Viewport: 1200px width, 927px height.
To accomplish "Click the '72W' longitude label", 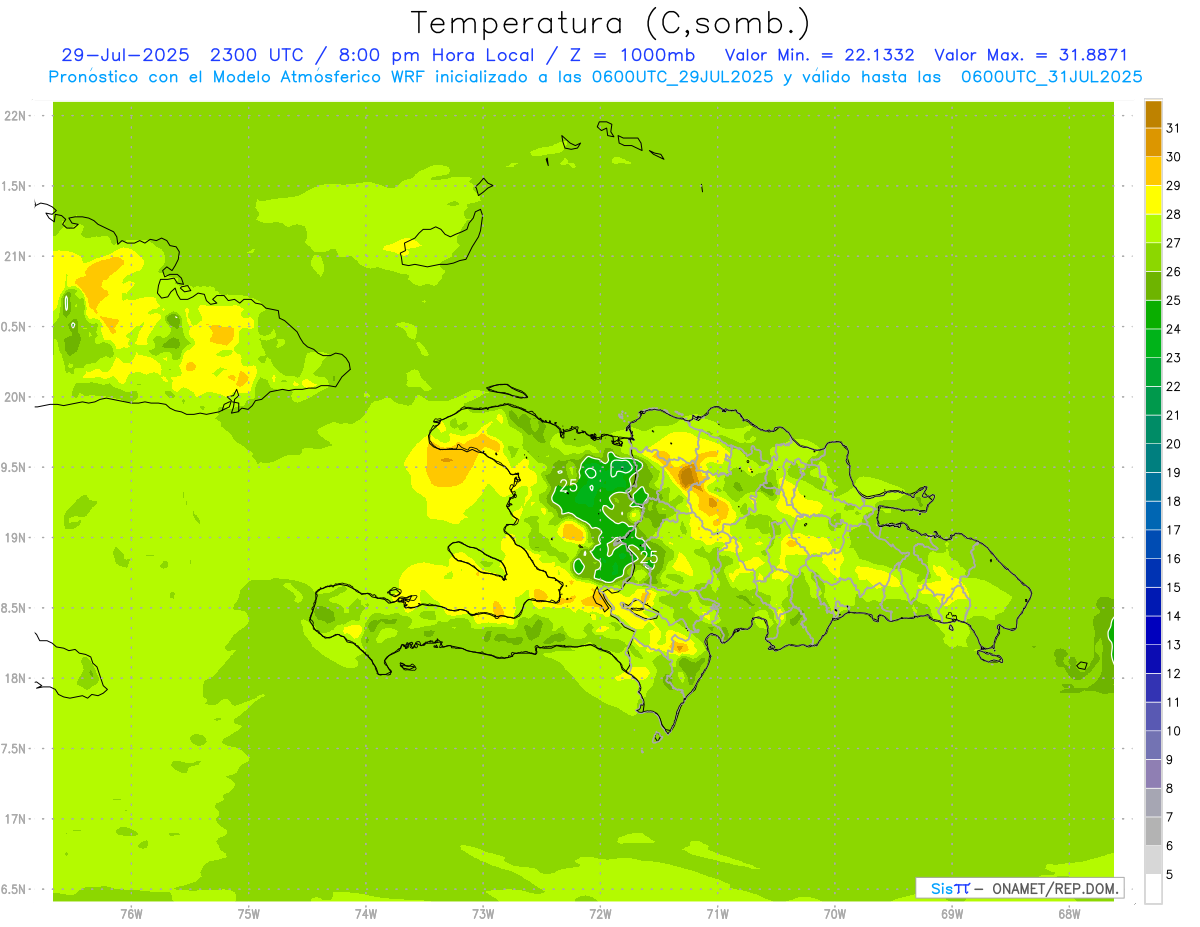I will [x=600, y=913].
